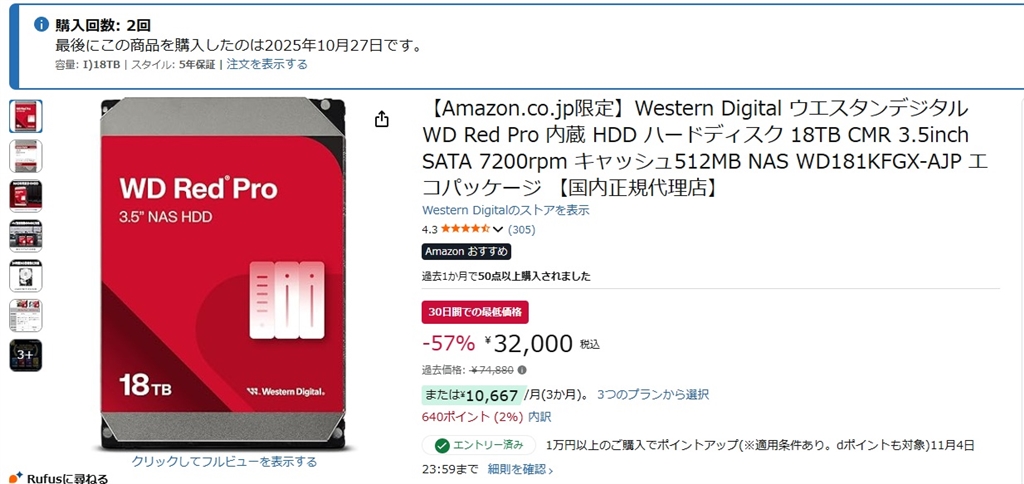Image resolution: width=1024 pixels, height=484 pixels.
Task: Select the first product thumbnail
Action: click(25, 116)
